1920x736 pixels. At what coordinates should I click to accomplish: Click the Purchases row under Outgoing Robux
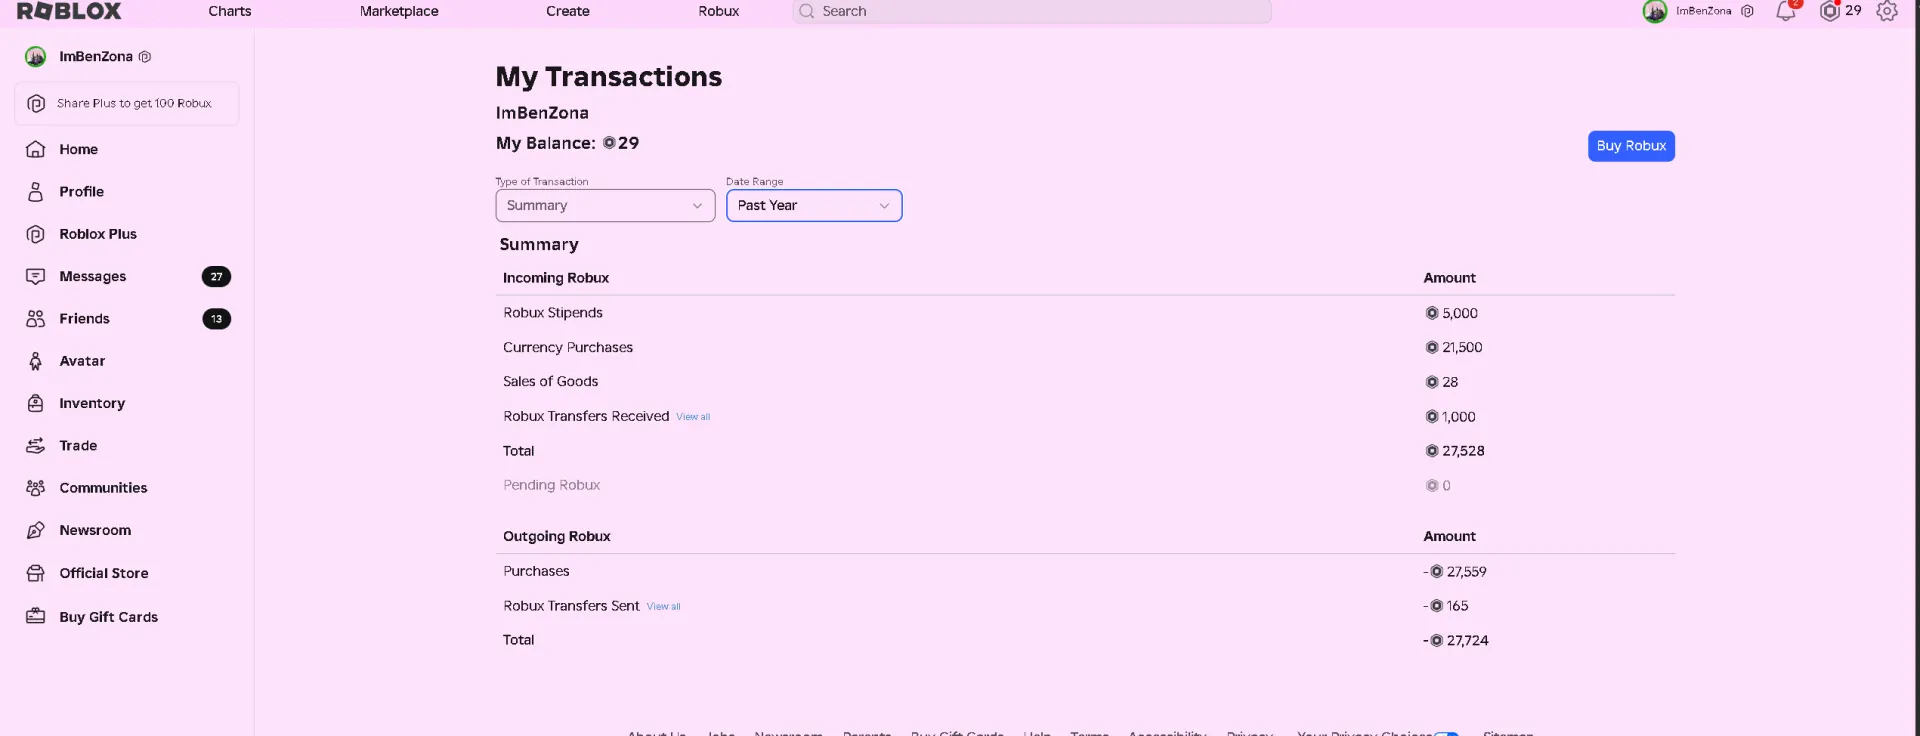[536, 571]
